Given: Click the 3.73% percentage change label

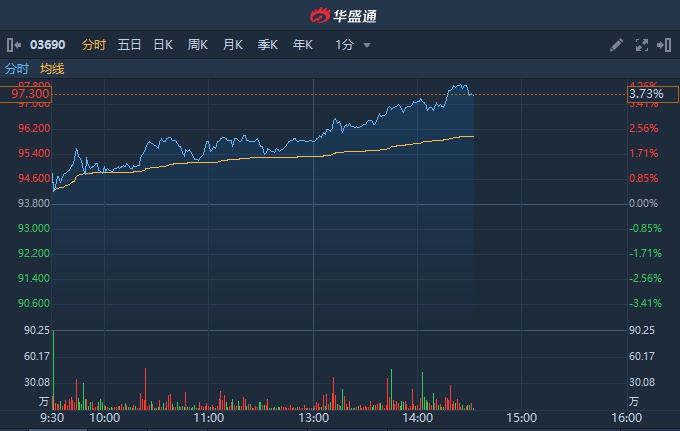Looking at the screenshot, I should click(x=645, y=94).
